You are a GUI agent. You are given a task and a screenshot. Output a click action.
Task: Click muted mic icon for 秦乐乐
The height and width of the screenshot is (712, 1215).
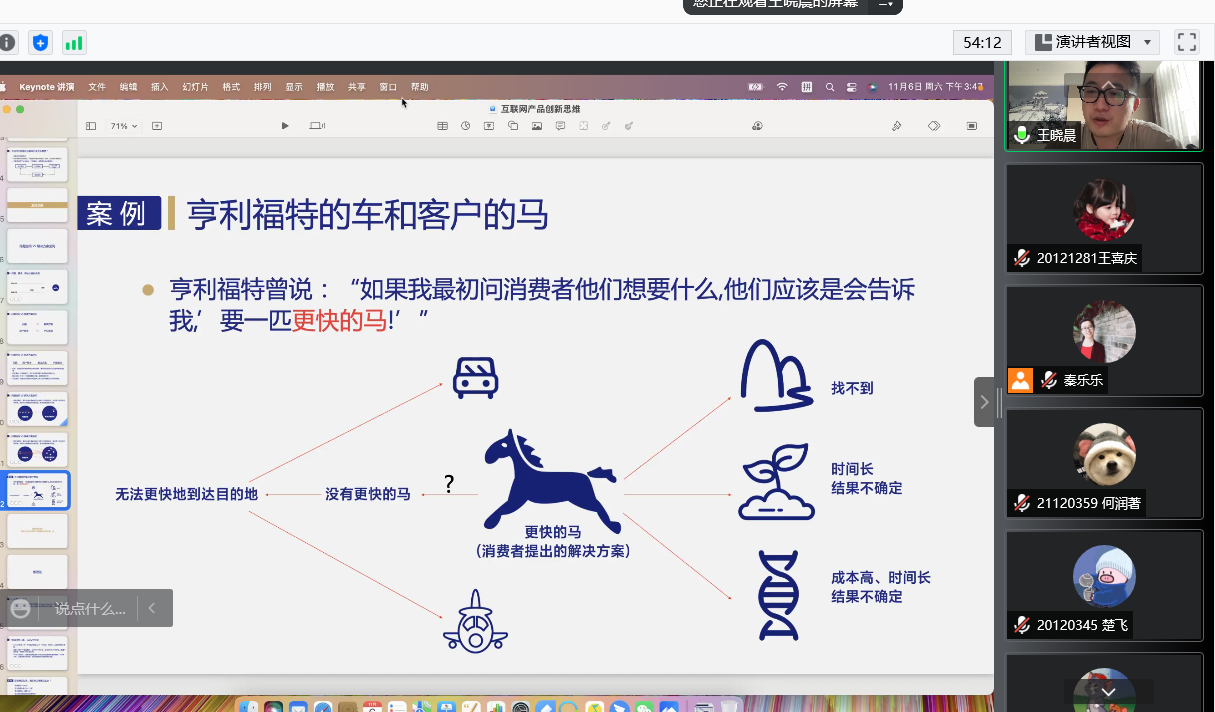click(x=1049, y=380)
